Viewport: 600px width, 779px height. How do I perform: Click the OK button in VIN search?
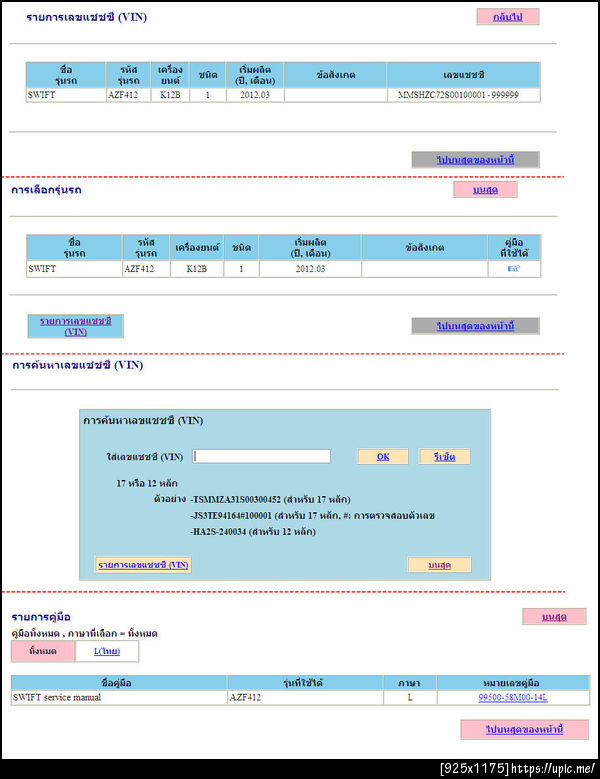coord(383,457)
